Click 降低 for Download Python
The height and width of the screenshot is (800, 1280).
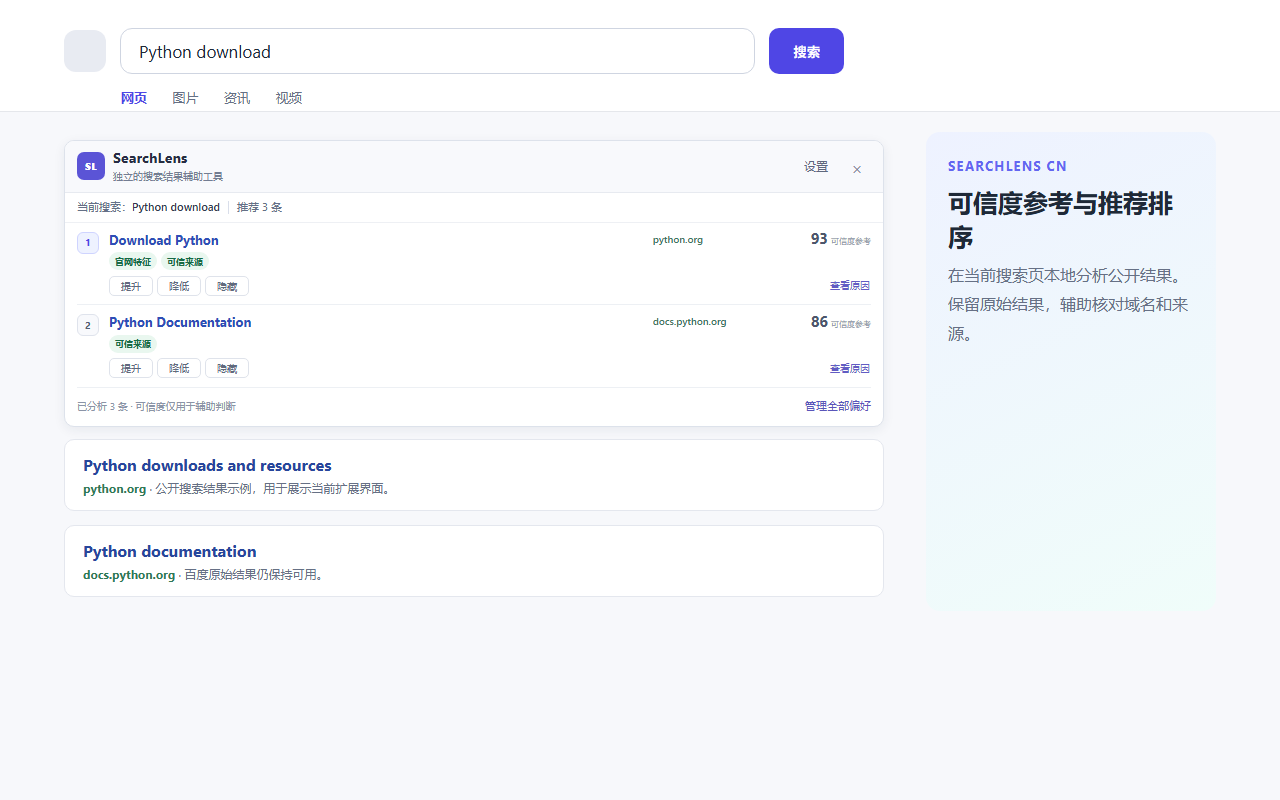pos(179,286)
